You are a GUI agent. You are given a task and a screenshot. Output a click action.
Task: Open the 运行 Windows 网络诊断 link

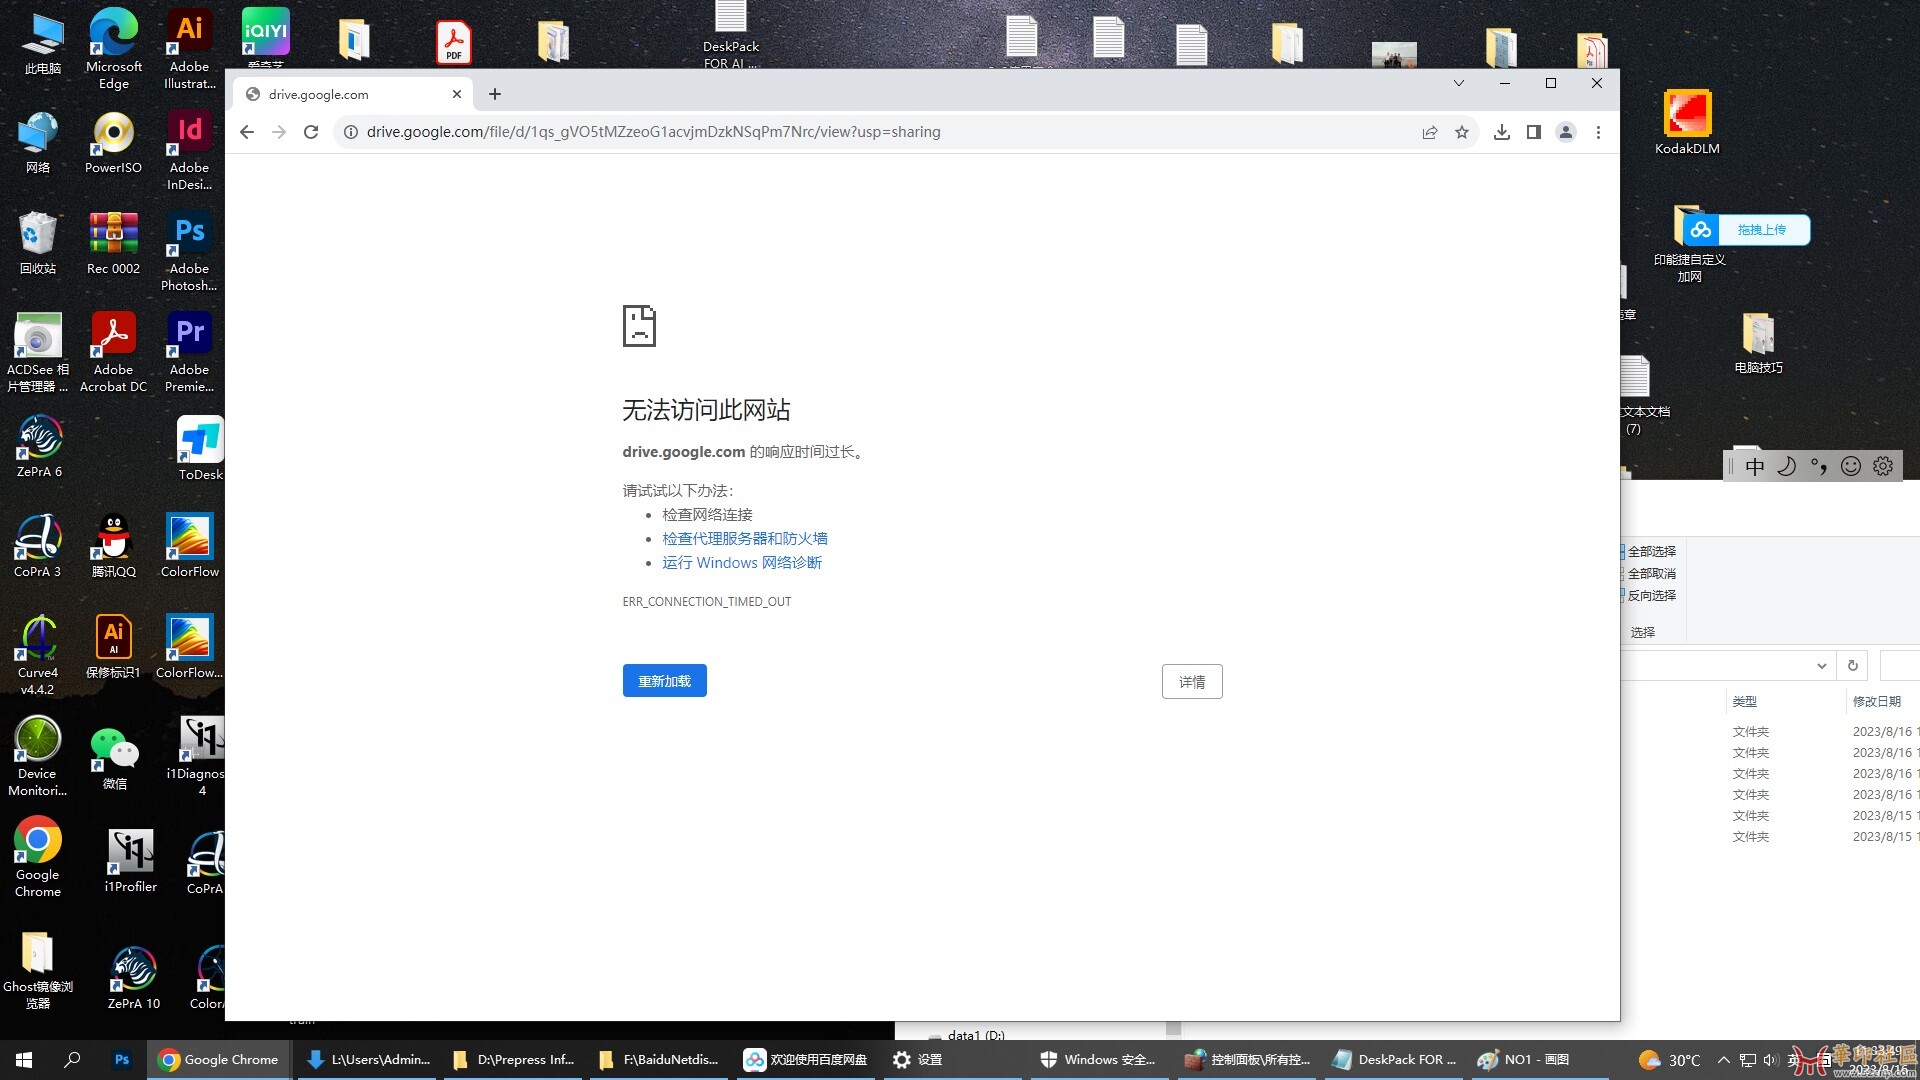tap(741, 563)
